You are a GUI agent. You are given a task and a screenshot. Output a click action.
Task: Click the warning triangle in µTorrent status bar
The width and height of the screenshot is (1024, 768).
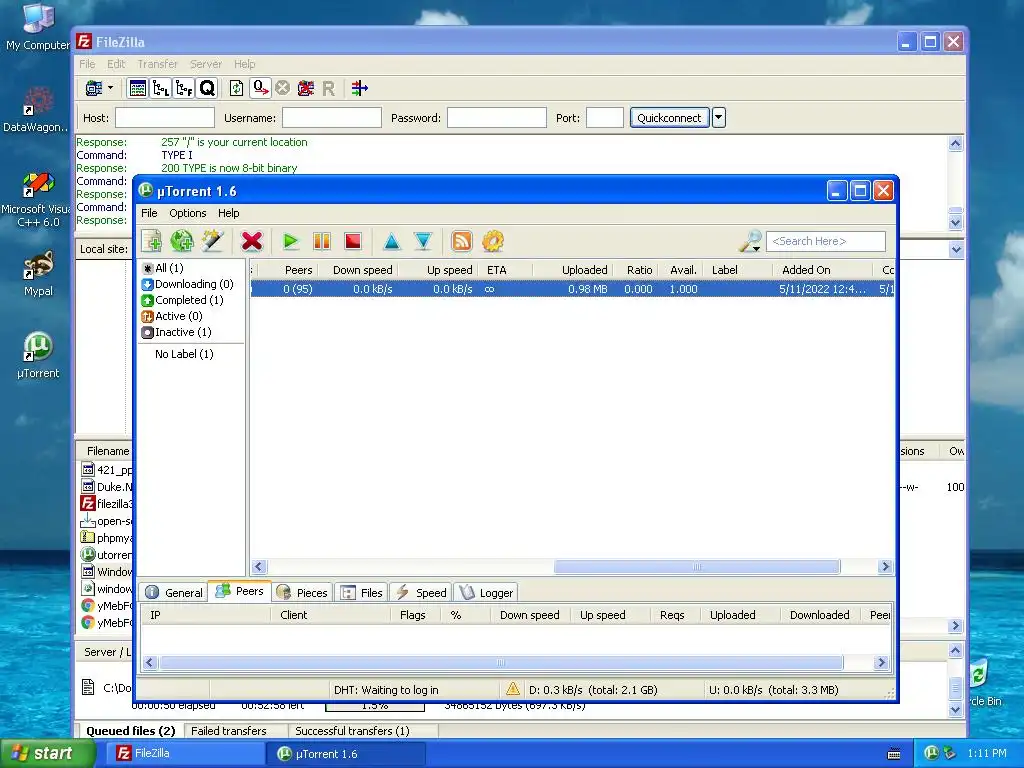pos(513,689)
